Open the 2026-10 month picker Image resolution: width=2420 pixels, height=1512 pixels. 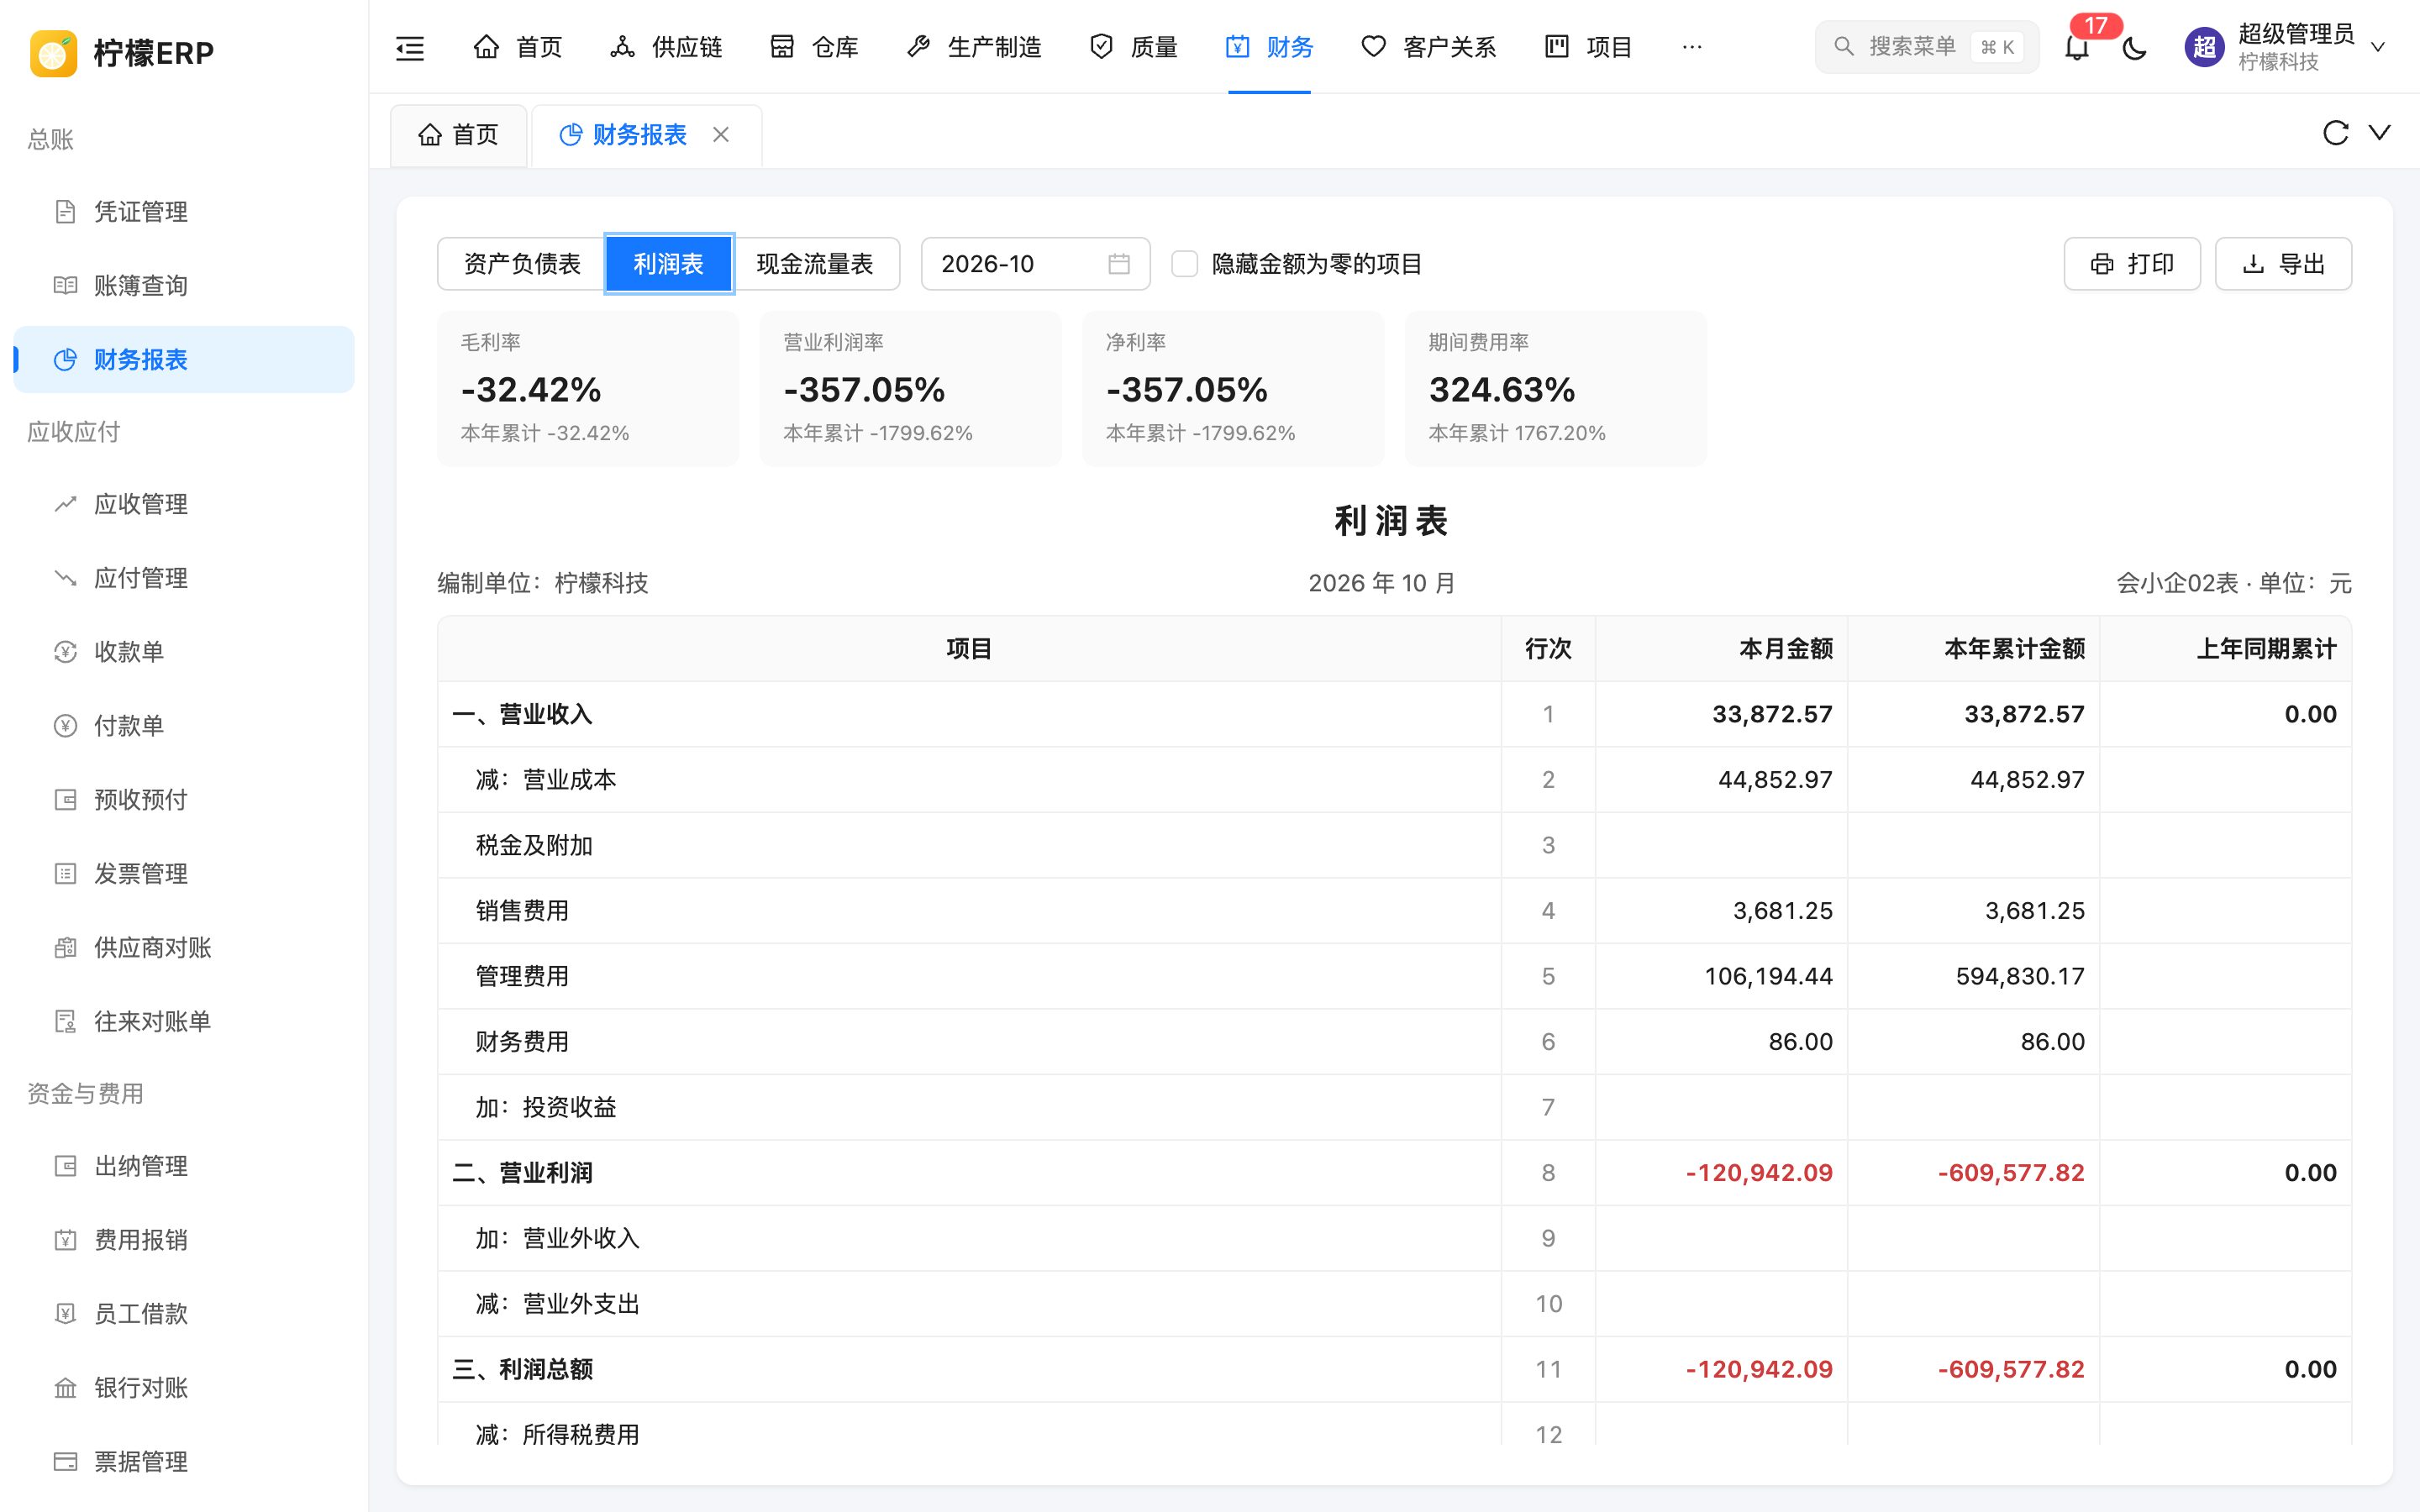click(1035, 264)
